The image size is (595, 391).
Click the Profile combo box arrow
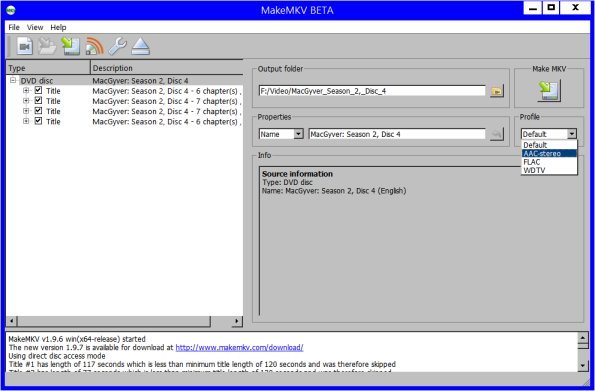pyautogui.click(x=572, y=134)
